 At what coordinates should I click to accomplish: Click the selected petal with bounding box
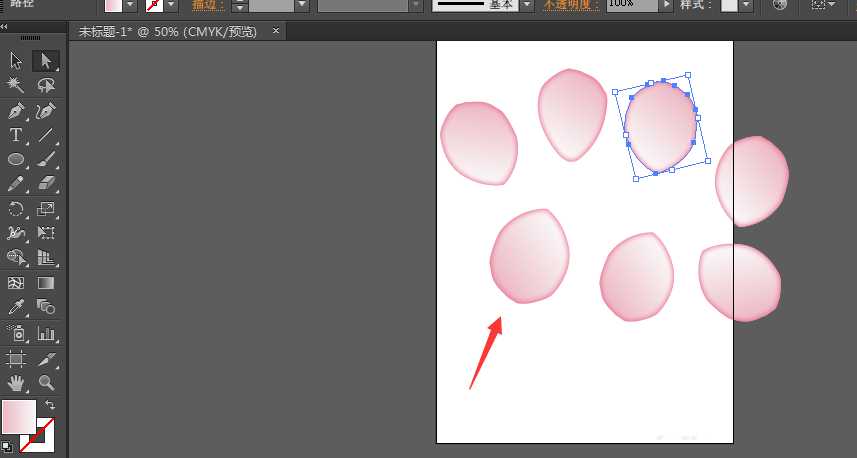660,127
